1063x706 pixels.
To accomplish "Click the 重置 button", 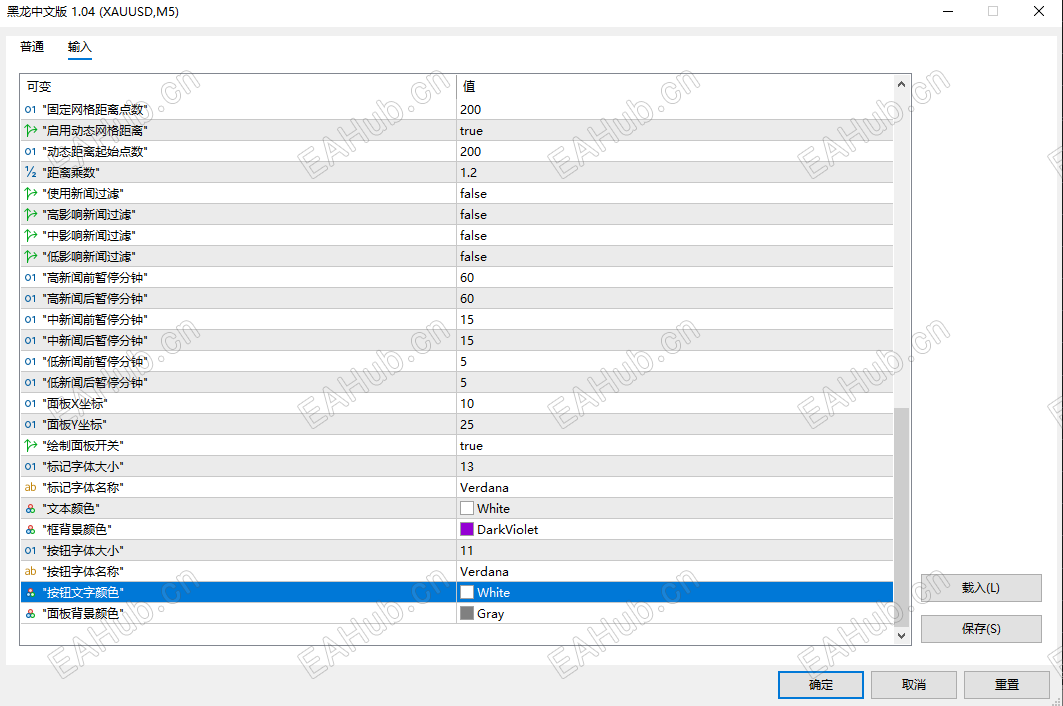I will pyautogui.click(x=1007, y=685).
